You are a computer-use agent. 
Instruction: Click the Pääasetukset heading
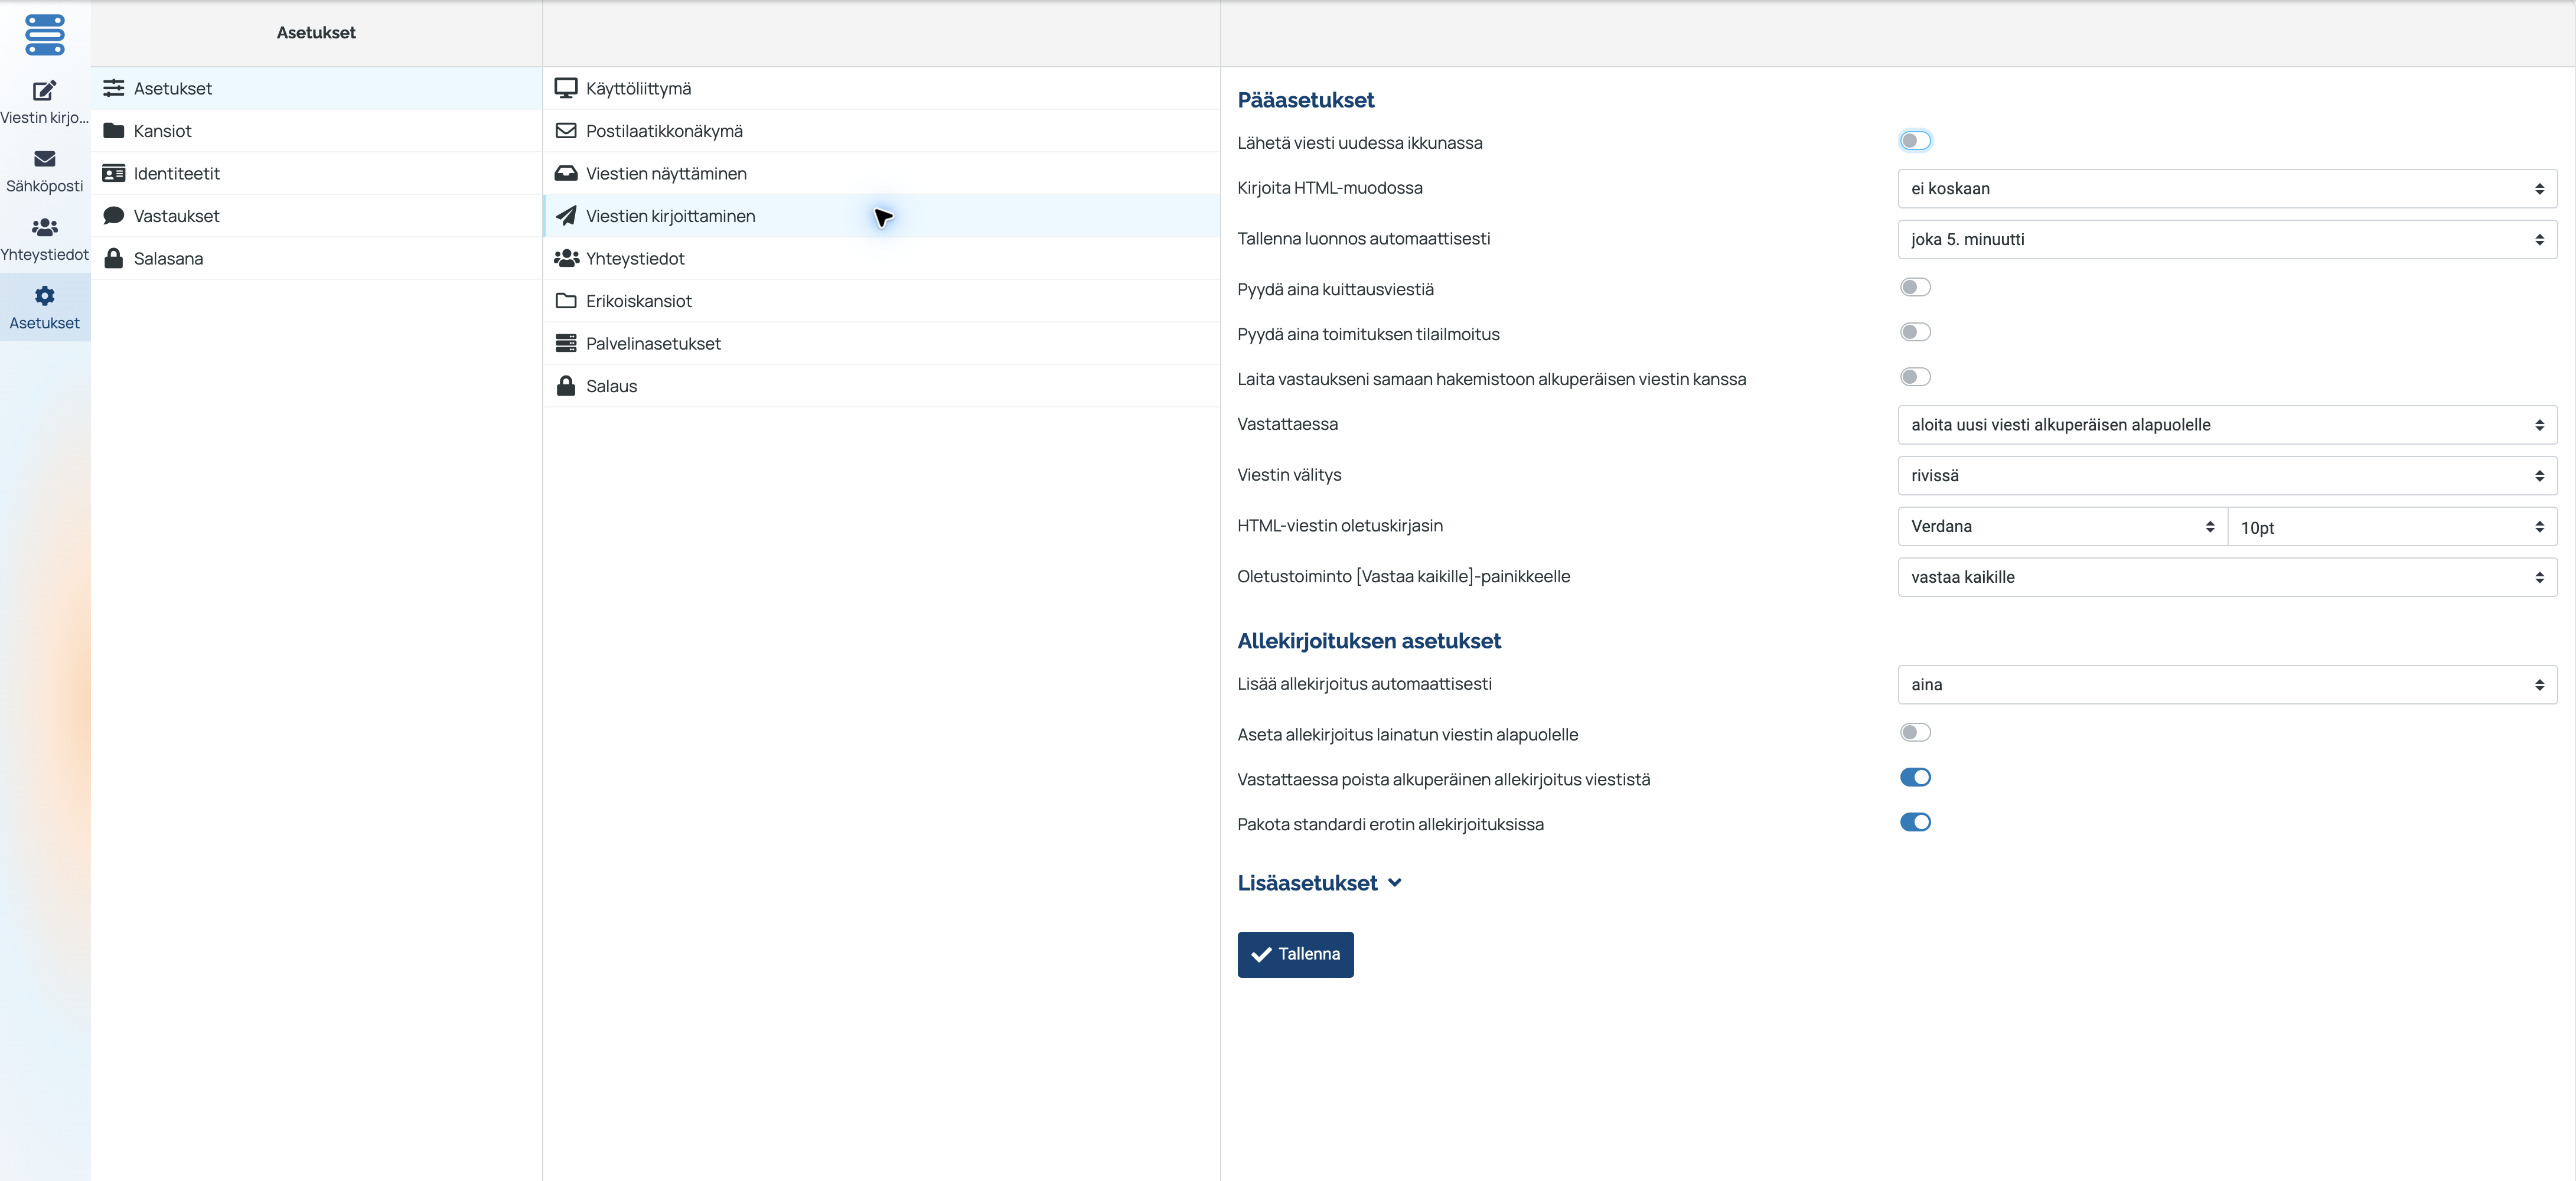click(1305, 100)
